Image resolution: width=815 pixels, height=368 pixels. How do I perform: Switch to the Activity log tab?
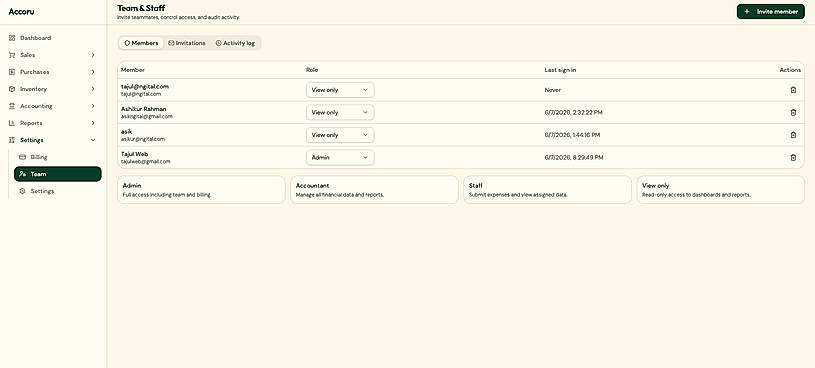click(x=235, y=43)
